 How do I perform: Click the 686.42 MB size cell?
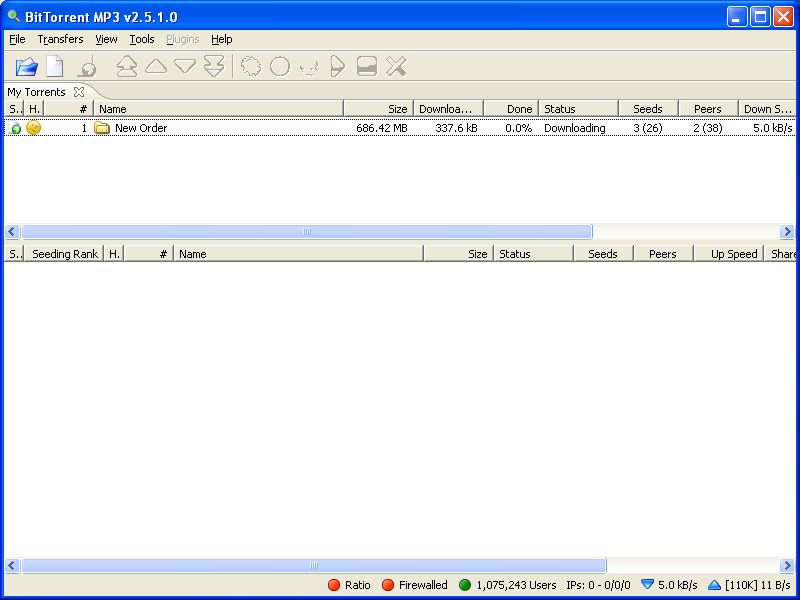pos(382,128)
